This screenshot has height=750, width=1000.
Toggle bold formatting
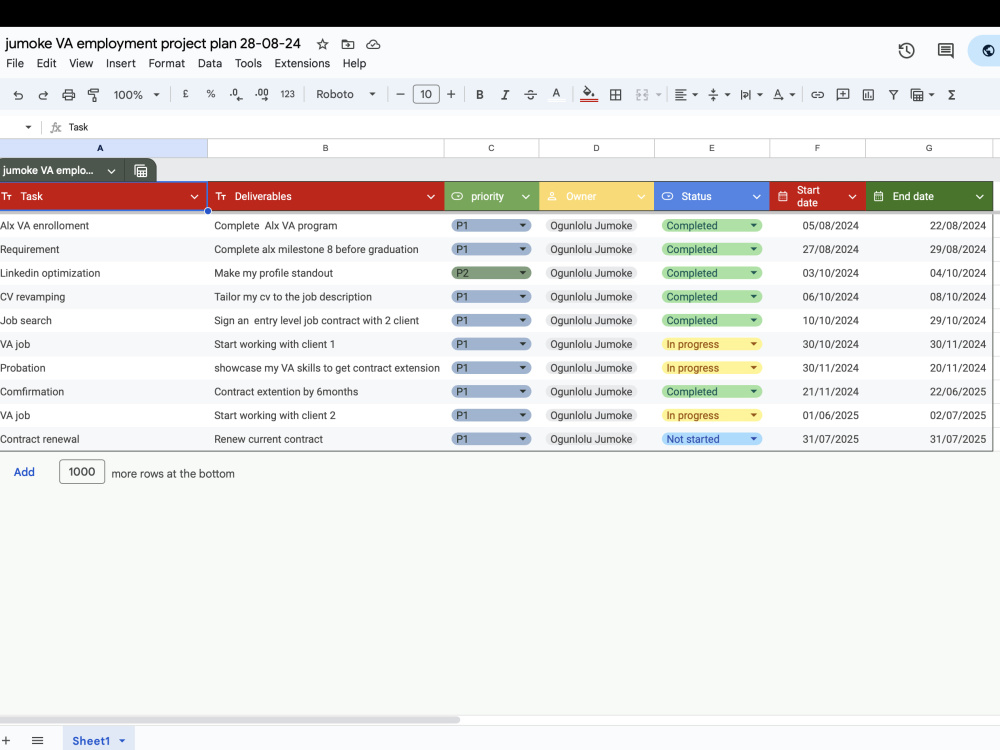click(x=480, y=95)
